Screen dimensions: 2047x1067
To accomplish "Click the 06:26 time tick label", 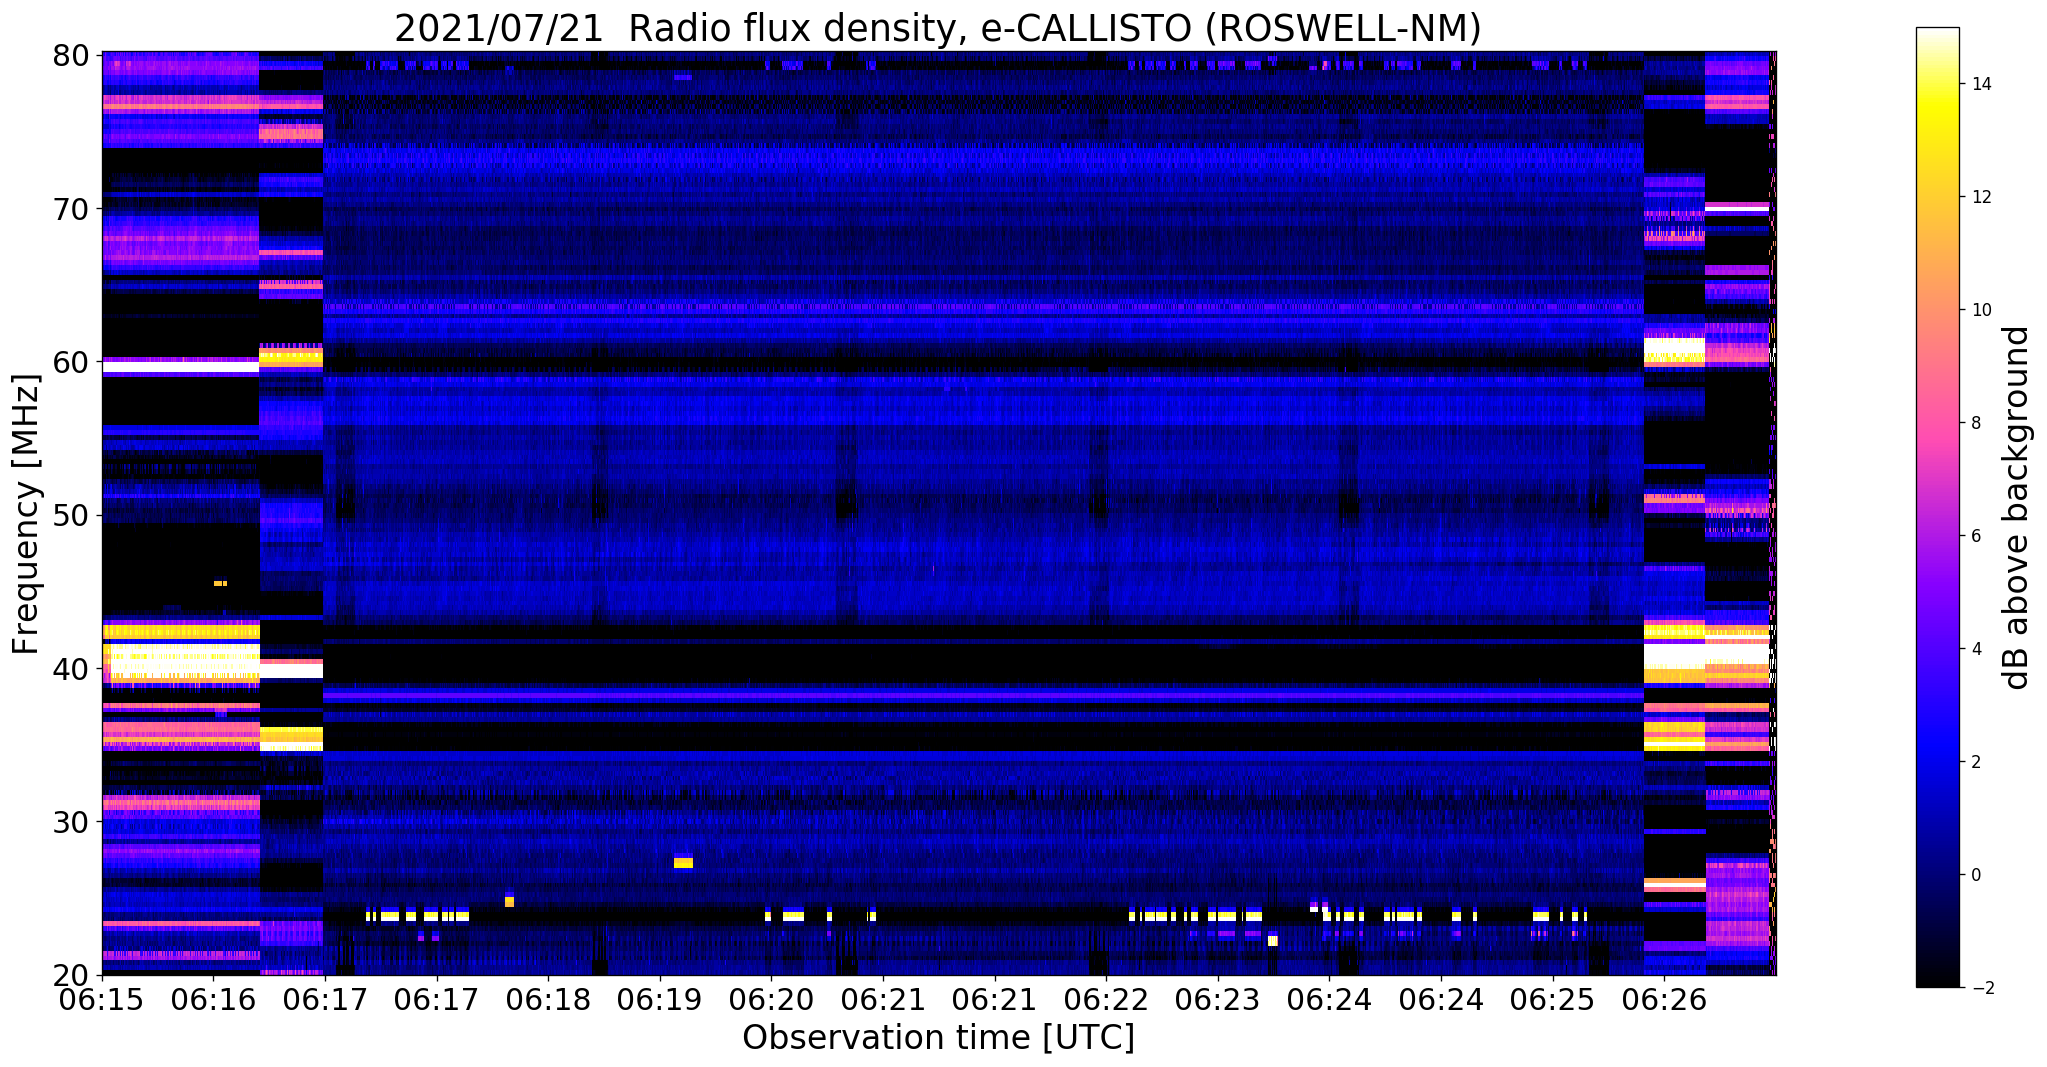I will 1665,999.
